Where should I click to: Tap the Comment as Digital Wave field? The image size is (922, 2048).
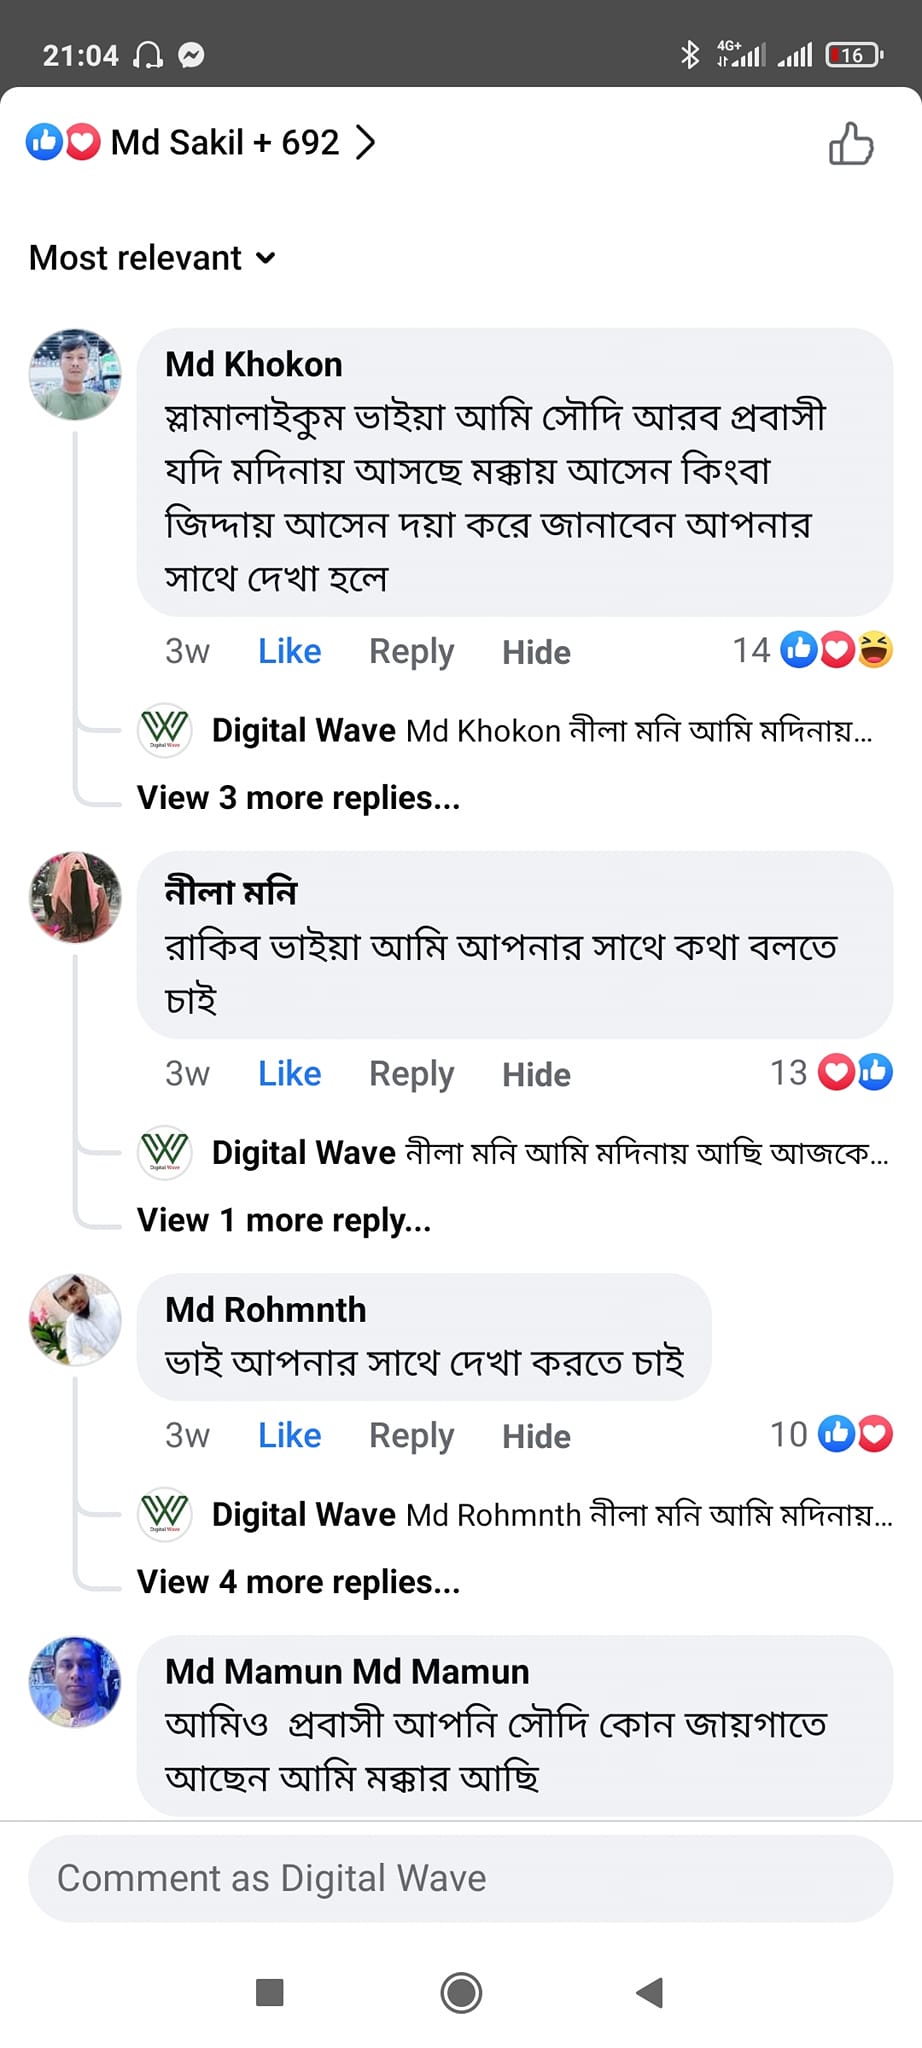pos(460,1878)
